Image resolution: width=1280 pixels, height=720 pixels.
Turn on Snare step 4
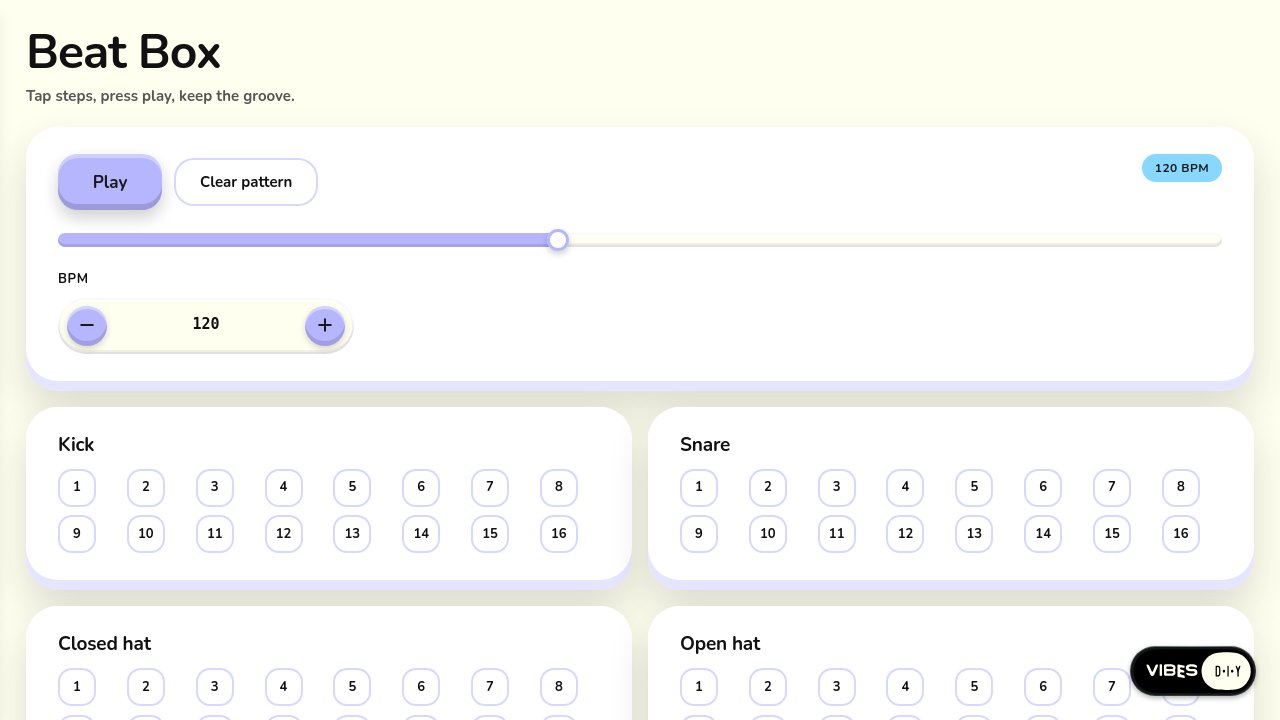[x=905, y=487]
